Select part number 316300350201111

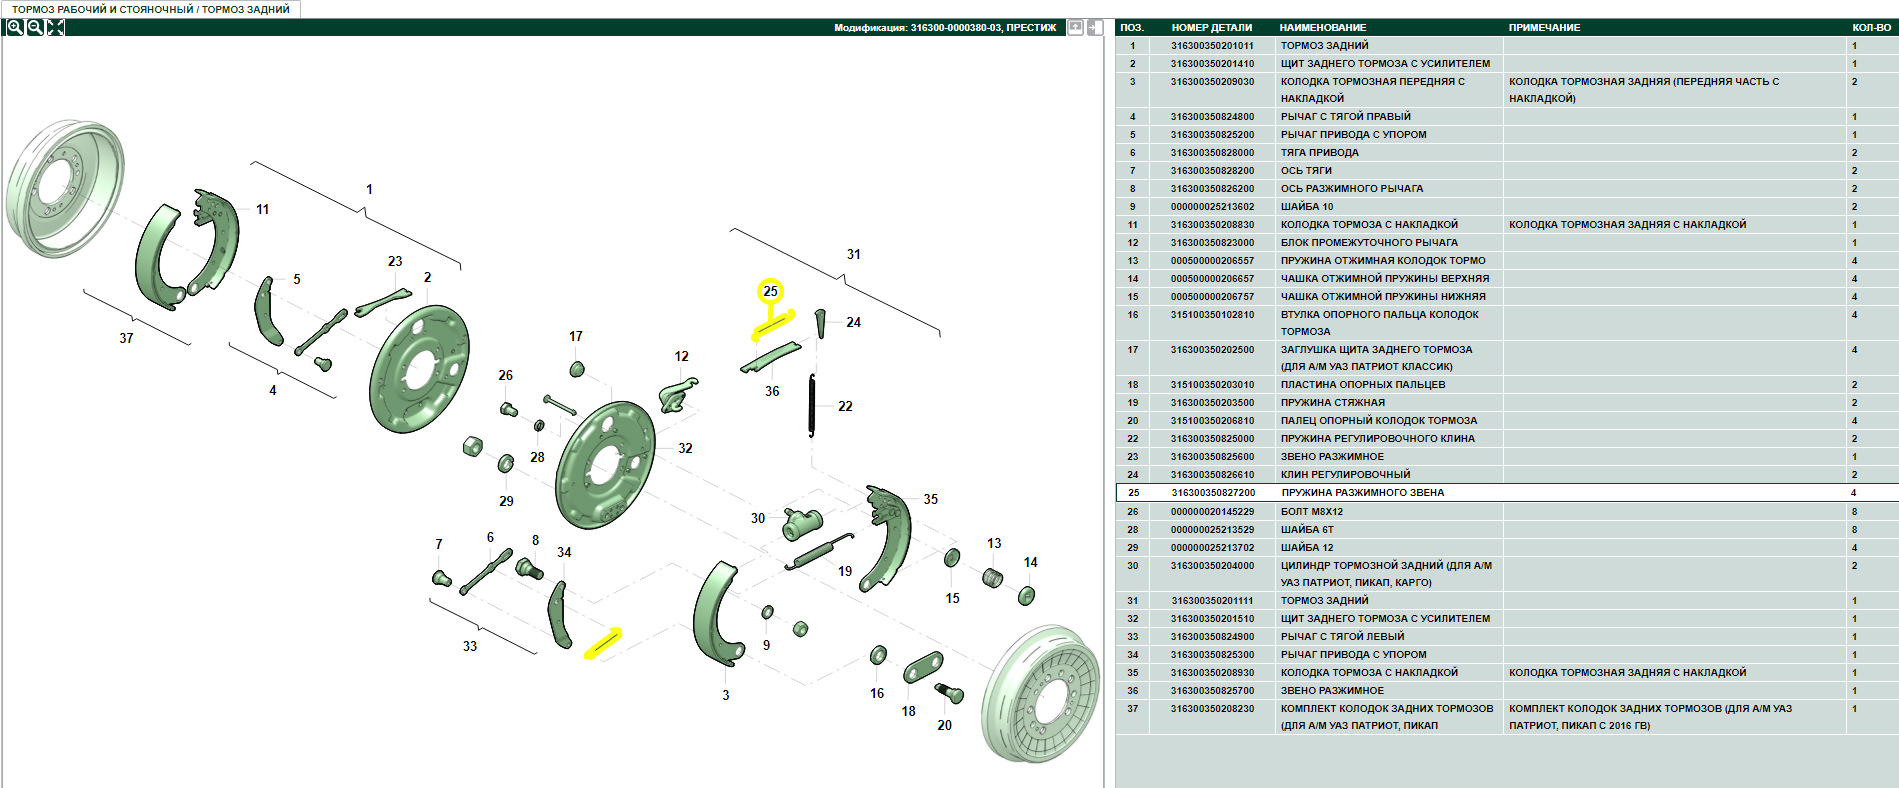tap(1212, 600)
